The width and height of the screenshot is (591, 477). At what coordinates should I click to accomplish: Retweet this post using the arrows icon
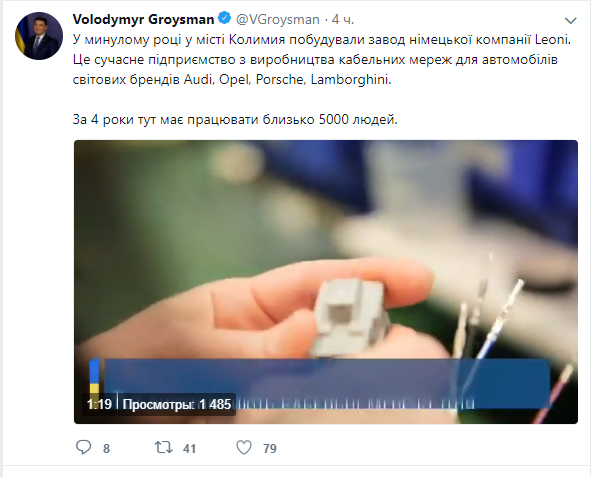pos(164,448)
